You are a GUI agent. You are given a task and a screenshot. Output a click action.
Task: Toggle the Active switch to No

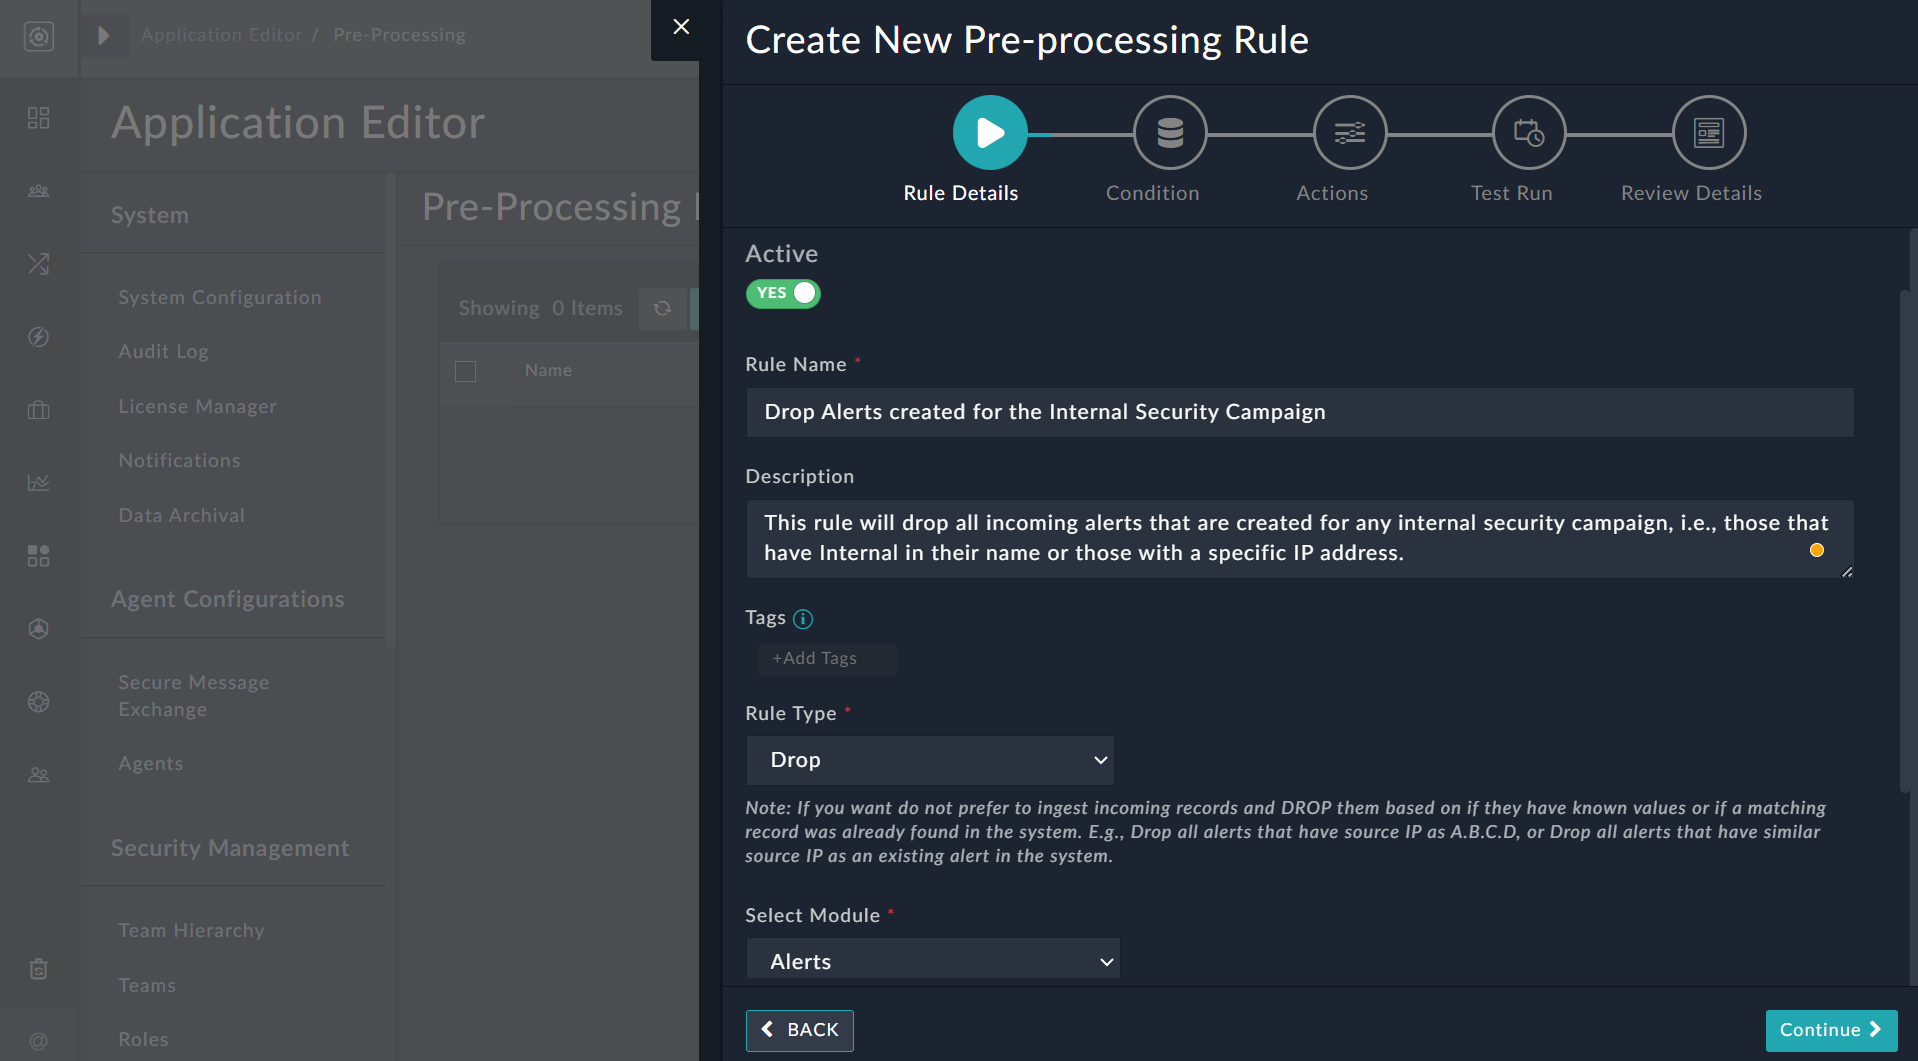pyautogui.click(x=783, y=293)
